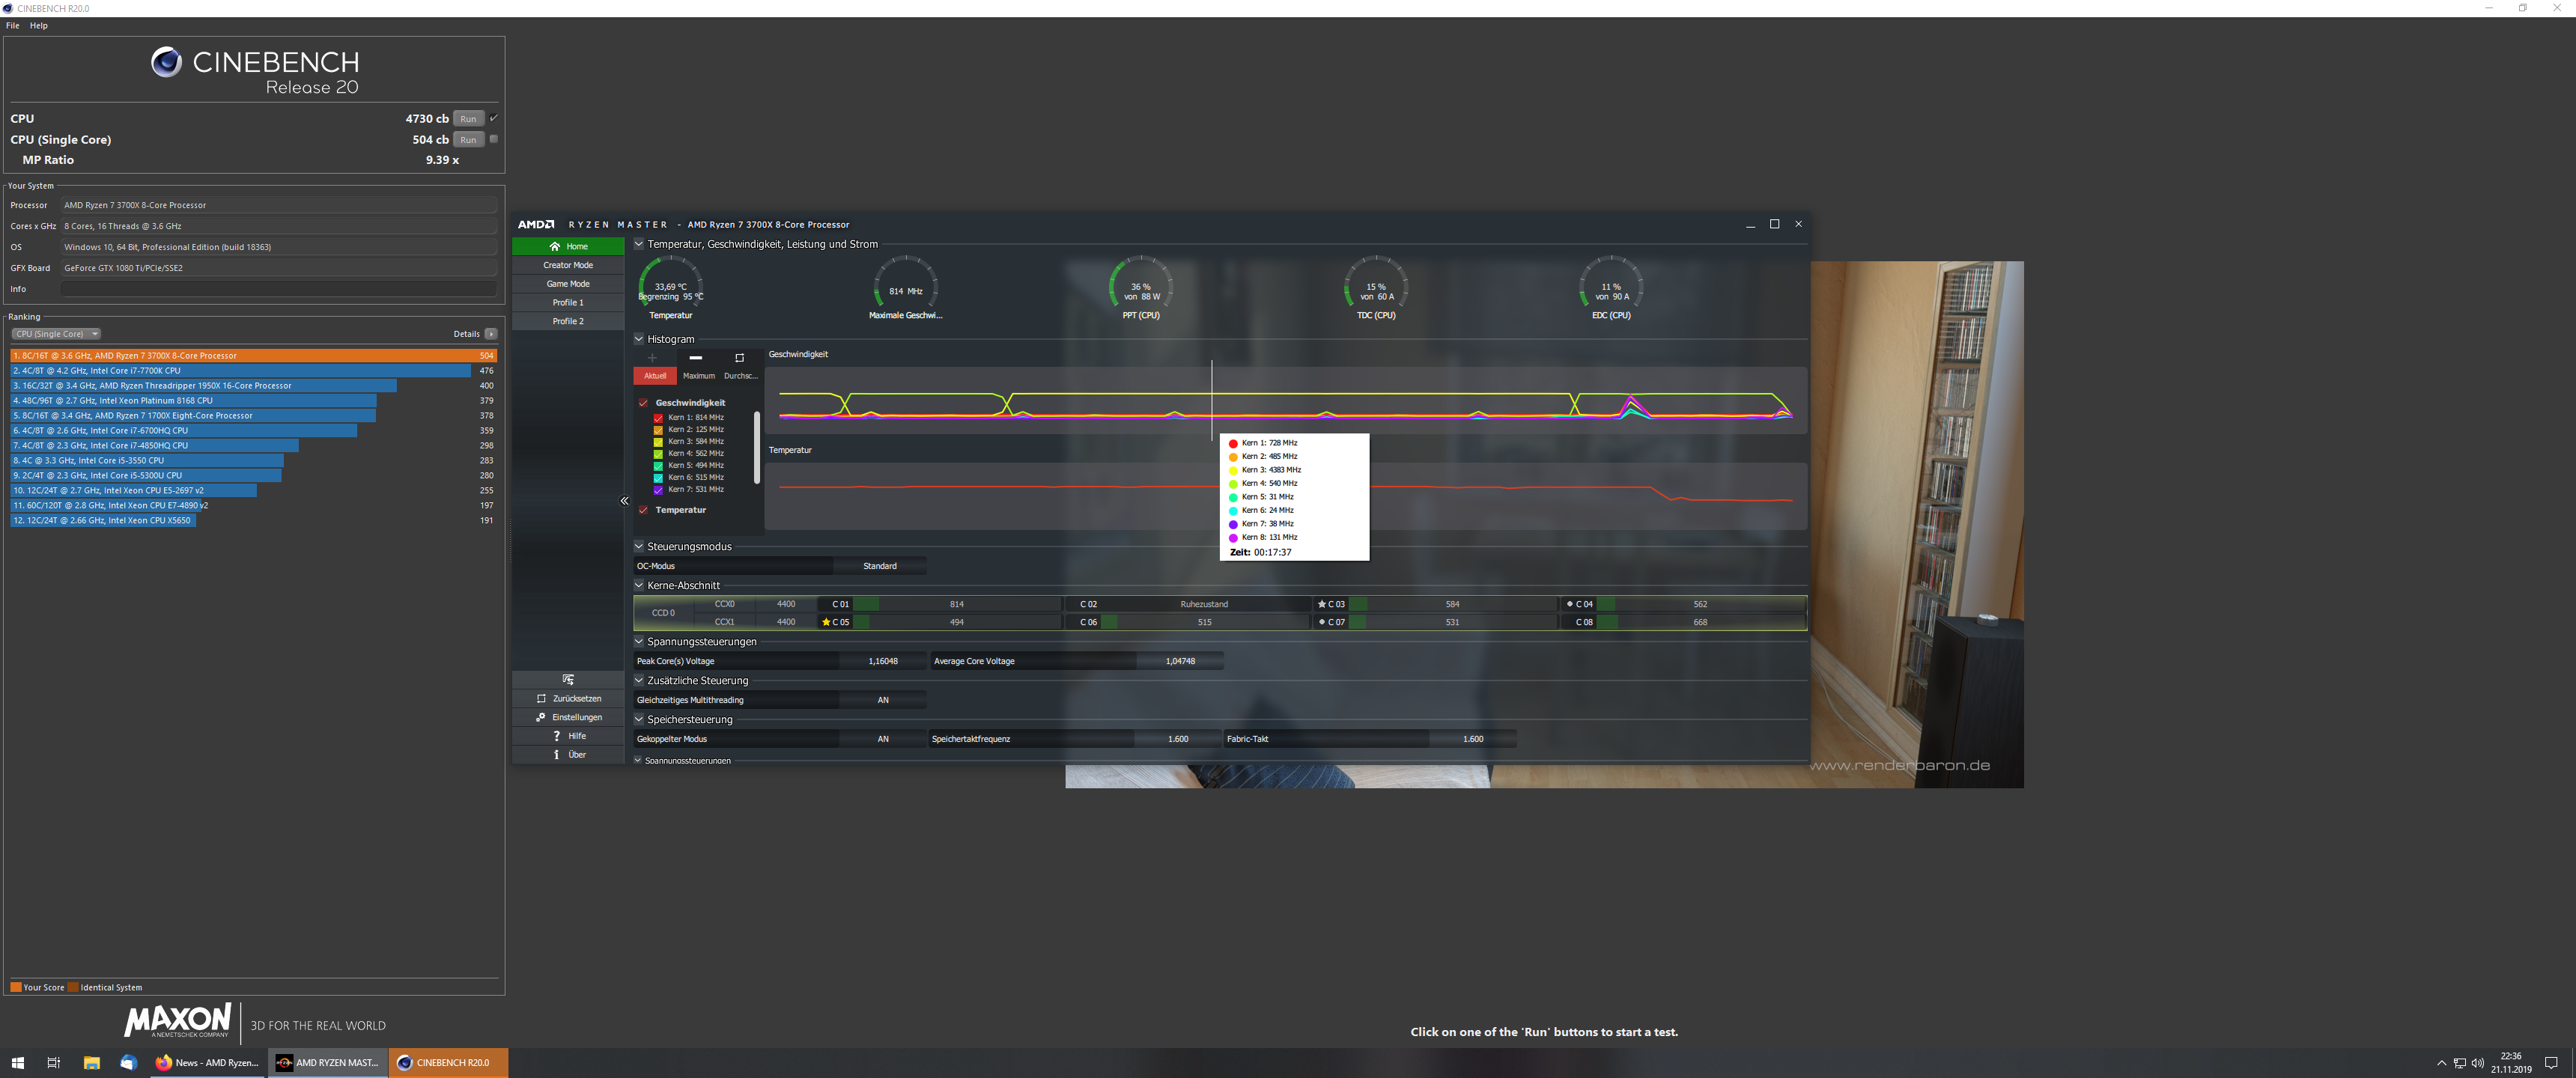Collapse the Speichersteuerung section
The width and height of the screenshot is (2576, 1078).
click(x=637, y=719)
